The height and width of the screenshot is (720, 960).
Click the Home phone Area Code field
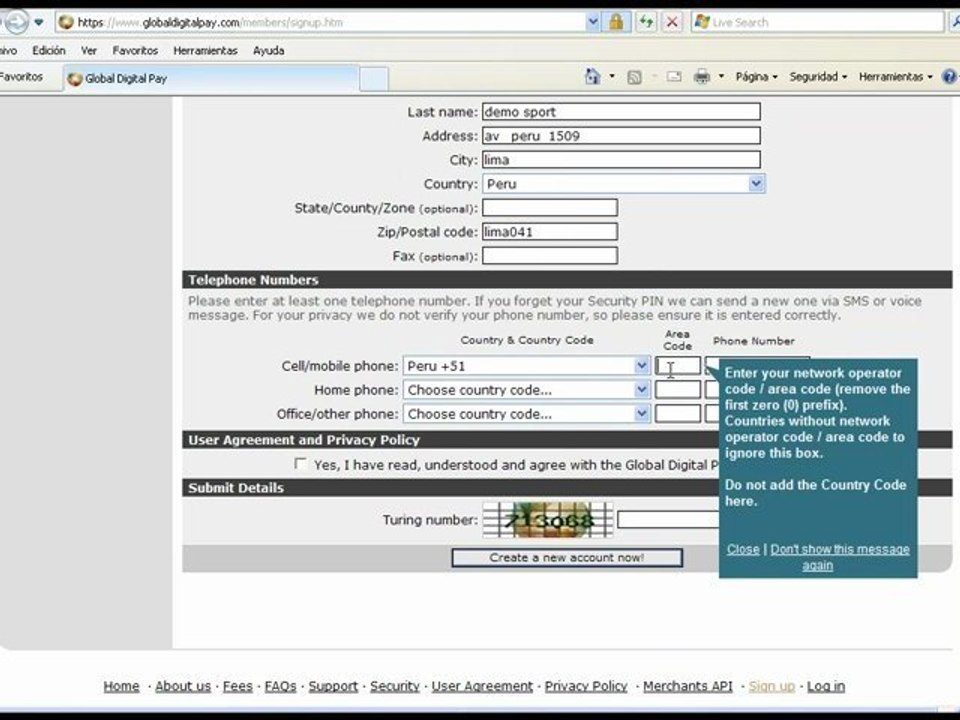[x=678, y=390]
